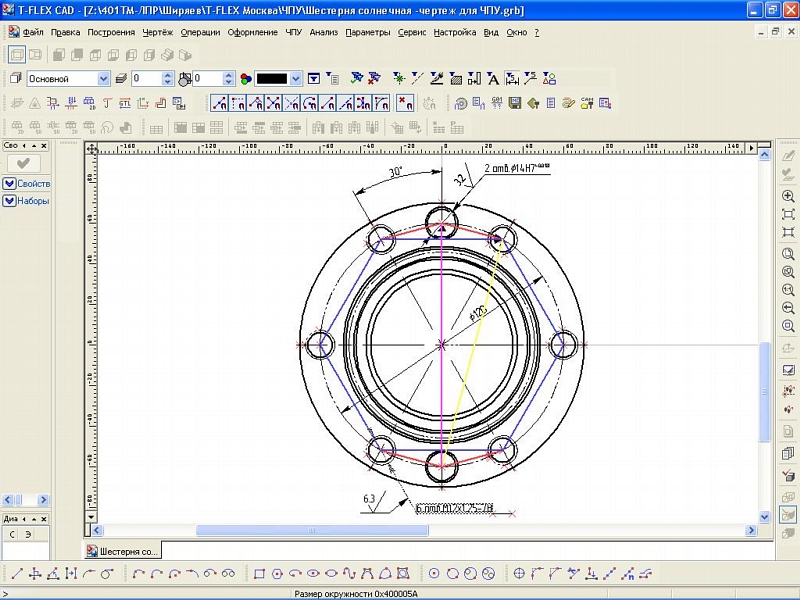Toggle clear-all filter with red cross
The image size is (800, 600).
pos(375,78)
